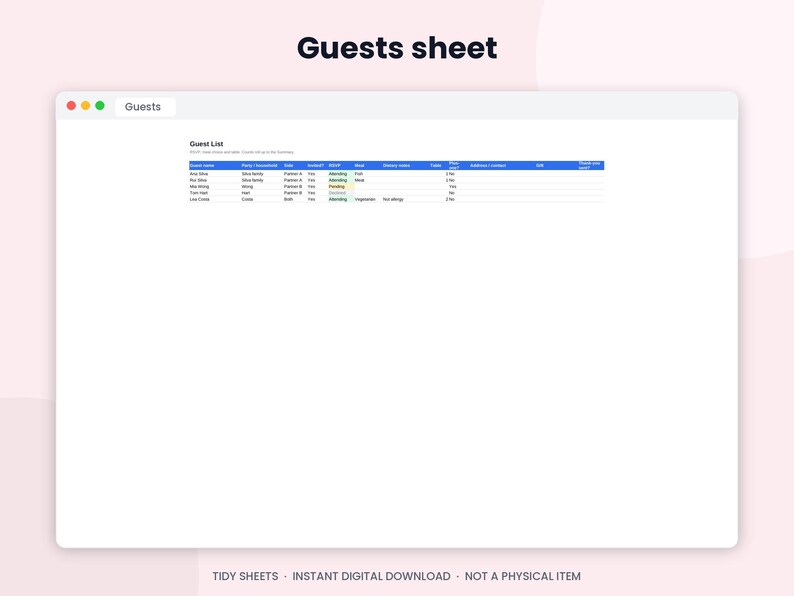The image size is (794, 596).
Task: Click the green maximize window dot
Action: pyautogui.click(x=100, y=105)
